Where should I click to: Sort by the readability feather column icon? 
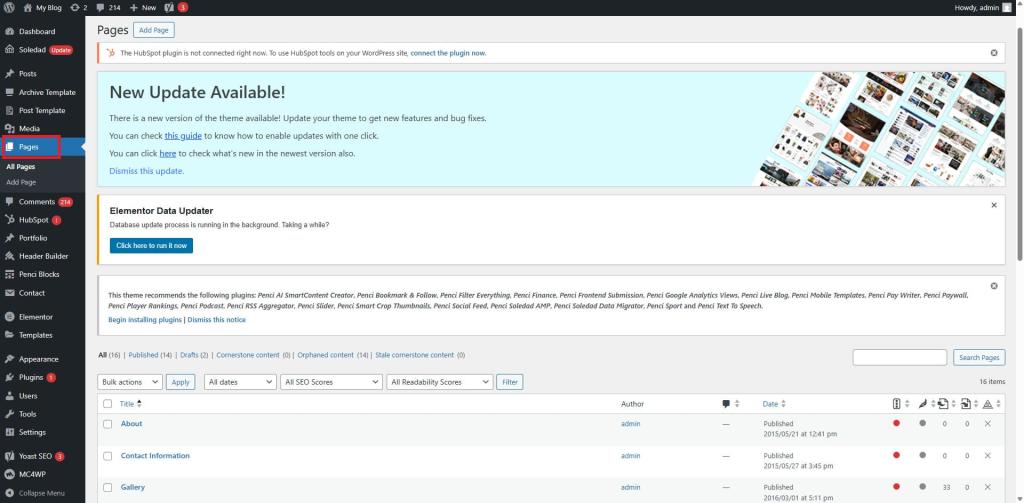[925, 404]
